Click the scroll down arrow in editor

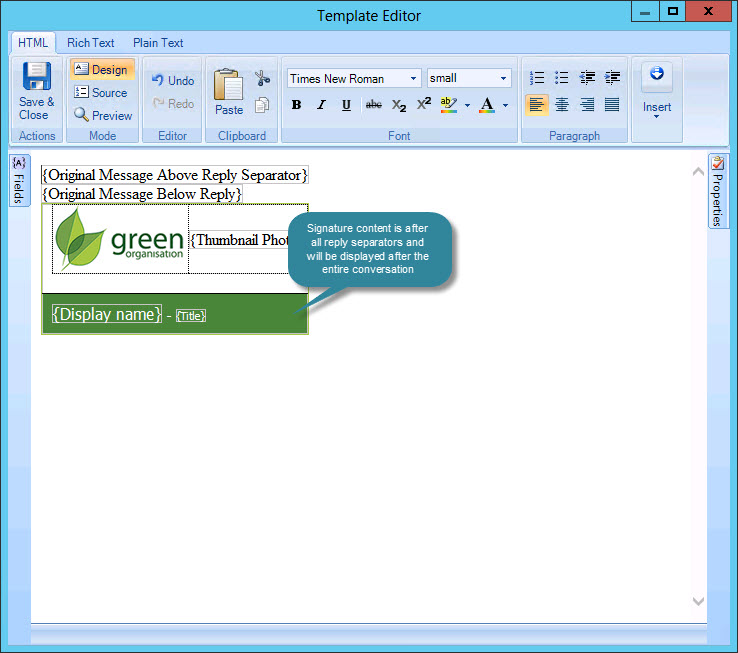coord(698,601)
